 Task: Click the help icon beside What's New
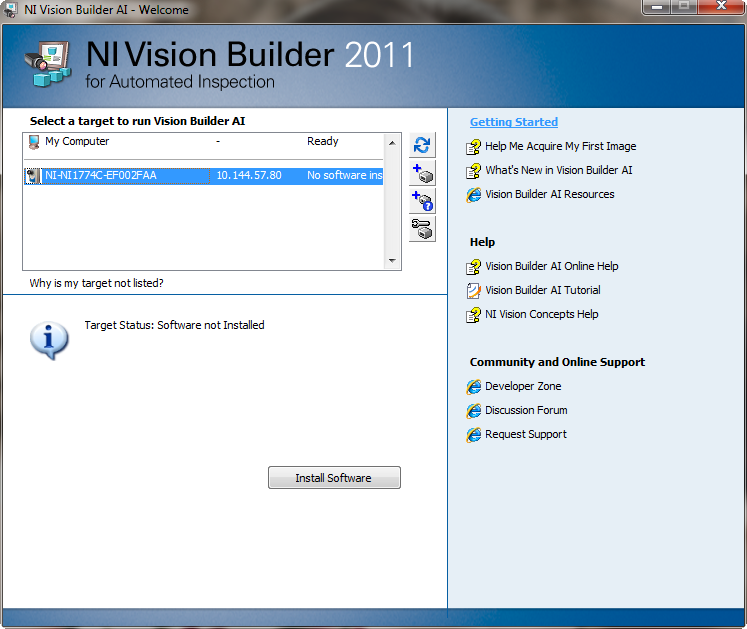(x=474, y=171)
